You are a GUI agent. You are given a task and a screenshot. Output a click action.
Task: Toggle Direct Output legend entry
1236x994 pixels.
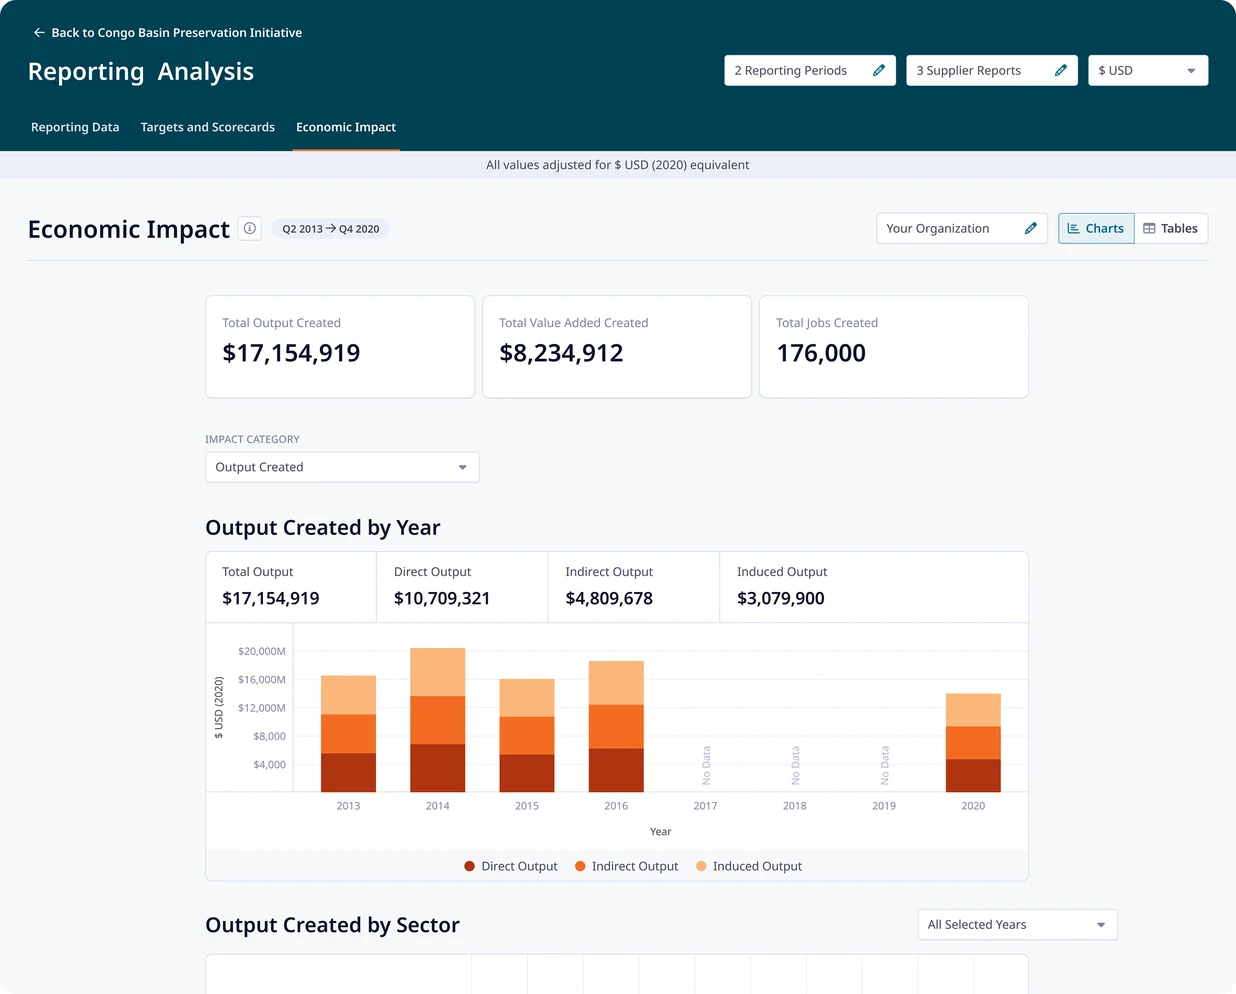click(511, 867)
